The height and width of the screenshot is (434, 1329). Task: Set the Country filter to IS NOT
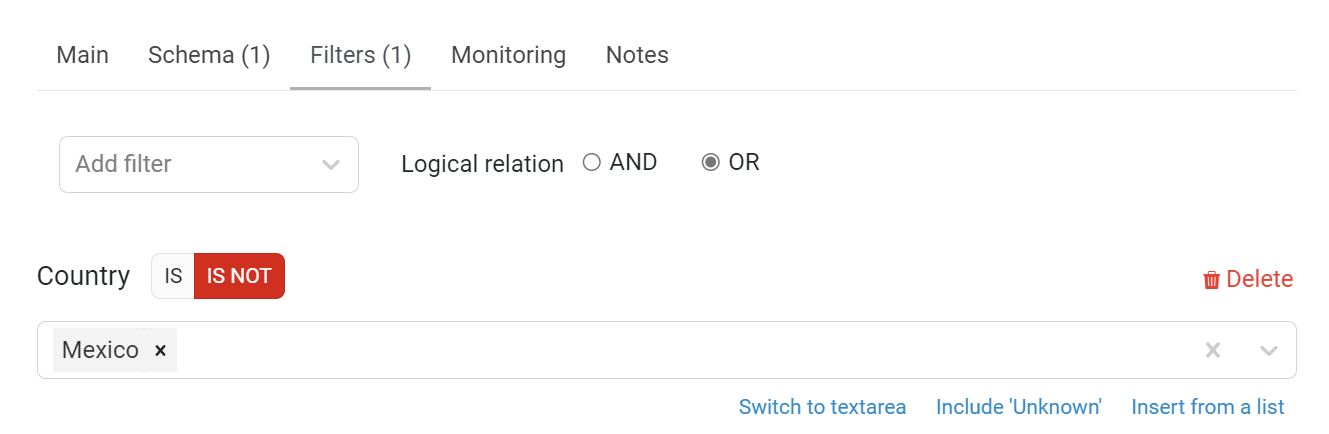click(x=239, y=276)
